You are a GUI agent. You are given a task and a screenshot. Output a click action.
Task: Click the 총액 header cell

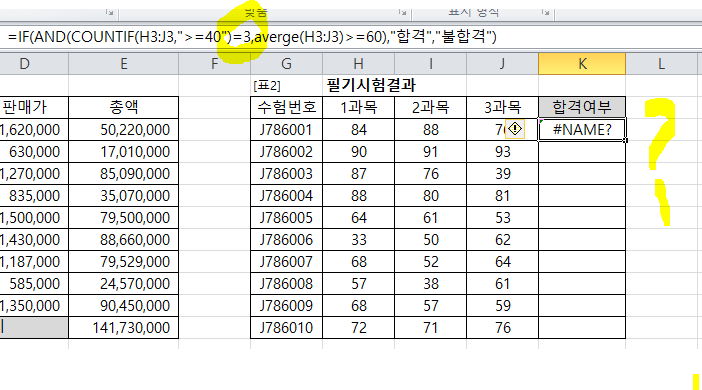pyautogui.click(x=124, y=107)
